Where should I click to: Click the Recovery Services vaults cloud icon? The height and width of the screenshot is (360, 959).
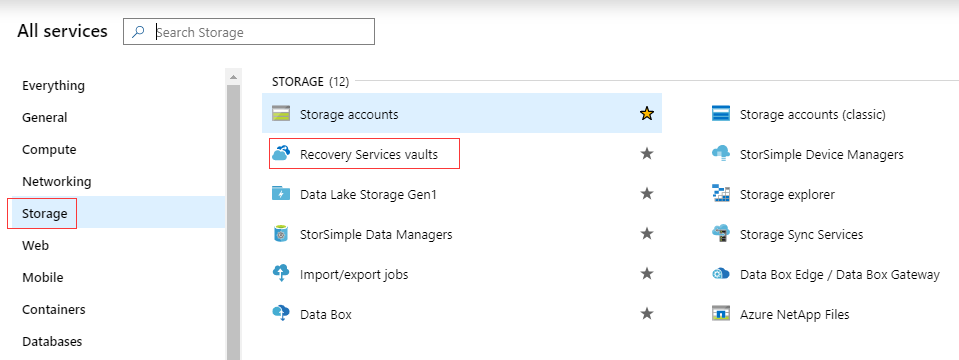click(x=281, y=153)
